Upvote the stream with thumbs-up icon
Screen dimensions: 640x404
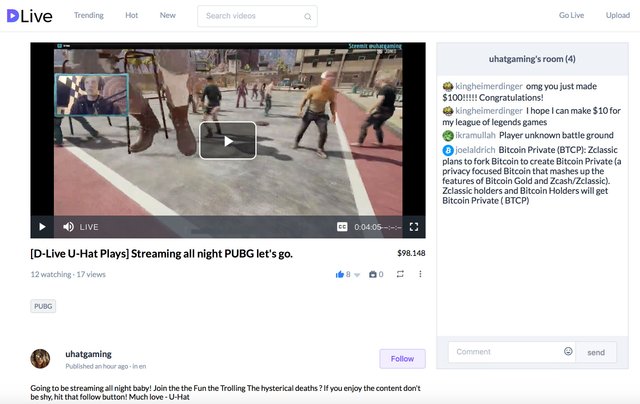tap(340, 274)
